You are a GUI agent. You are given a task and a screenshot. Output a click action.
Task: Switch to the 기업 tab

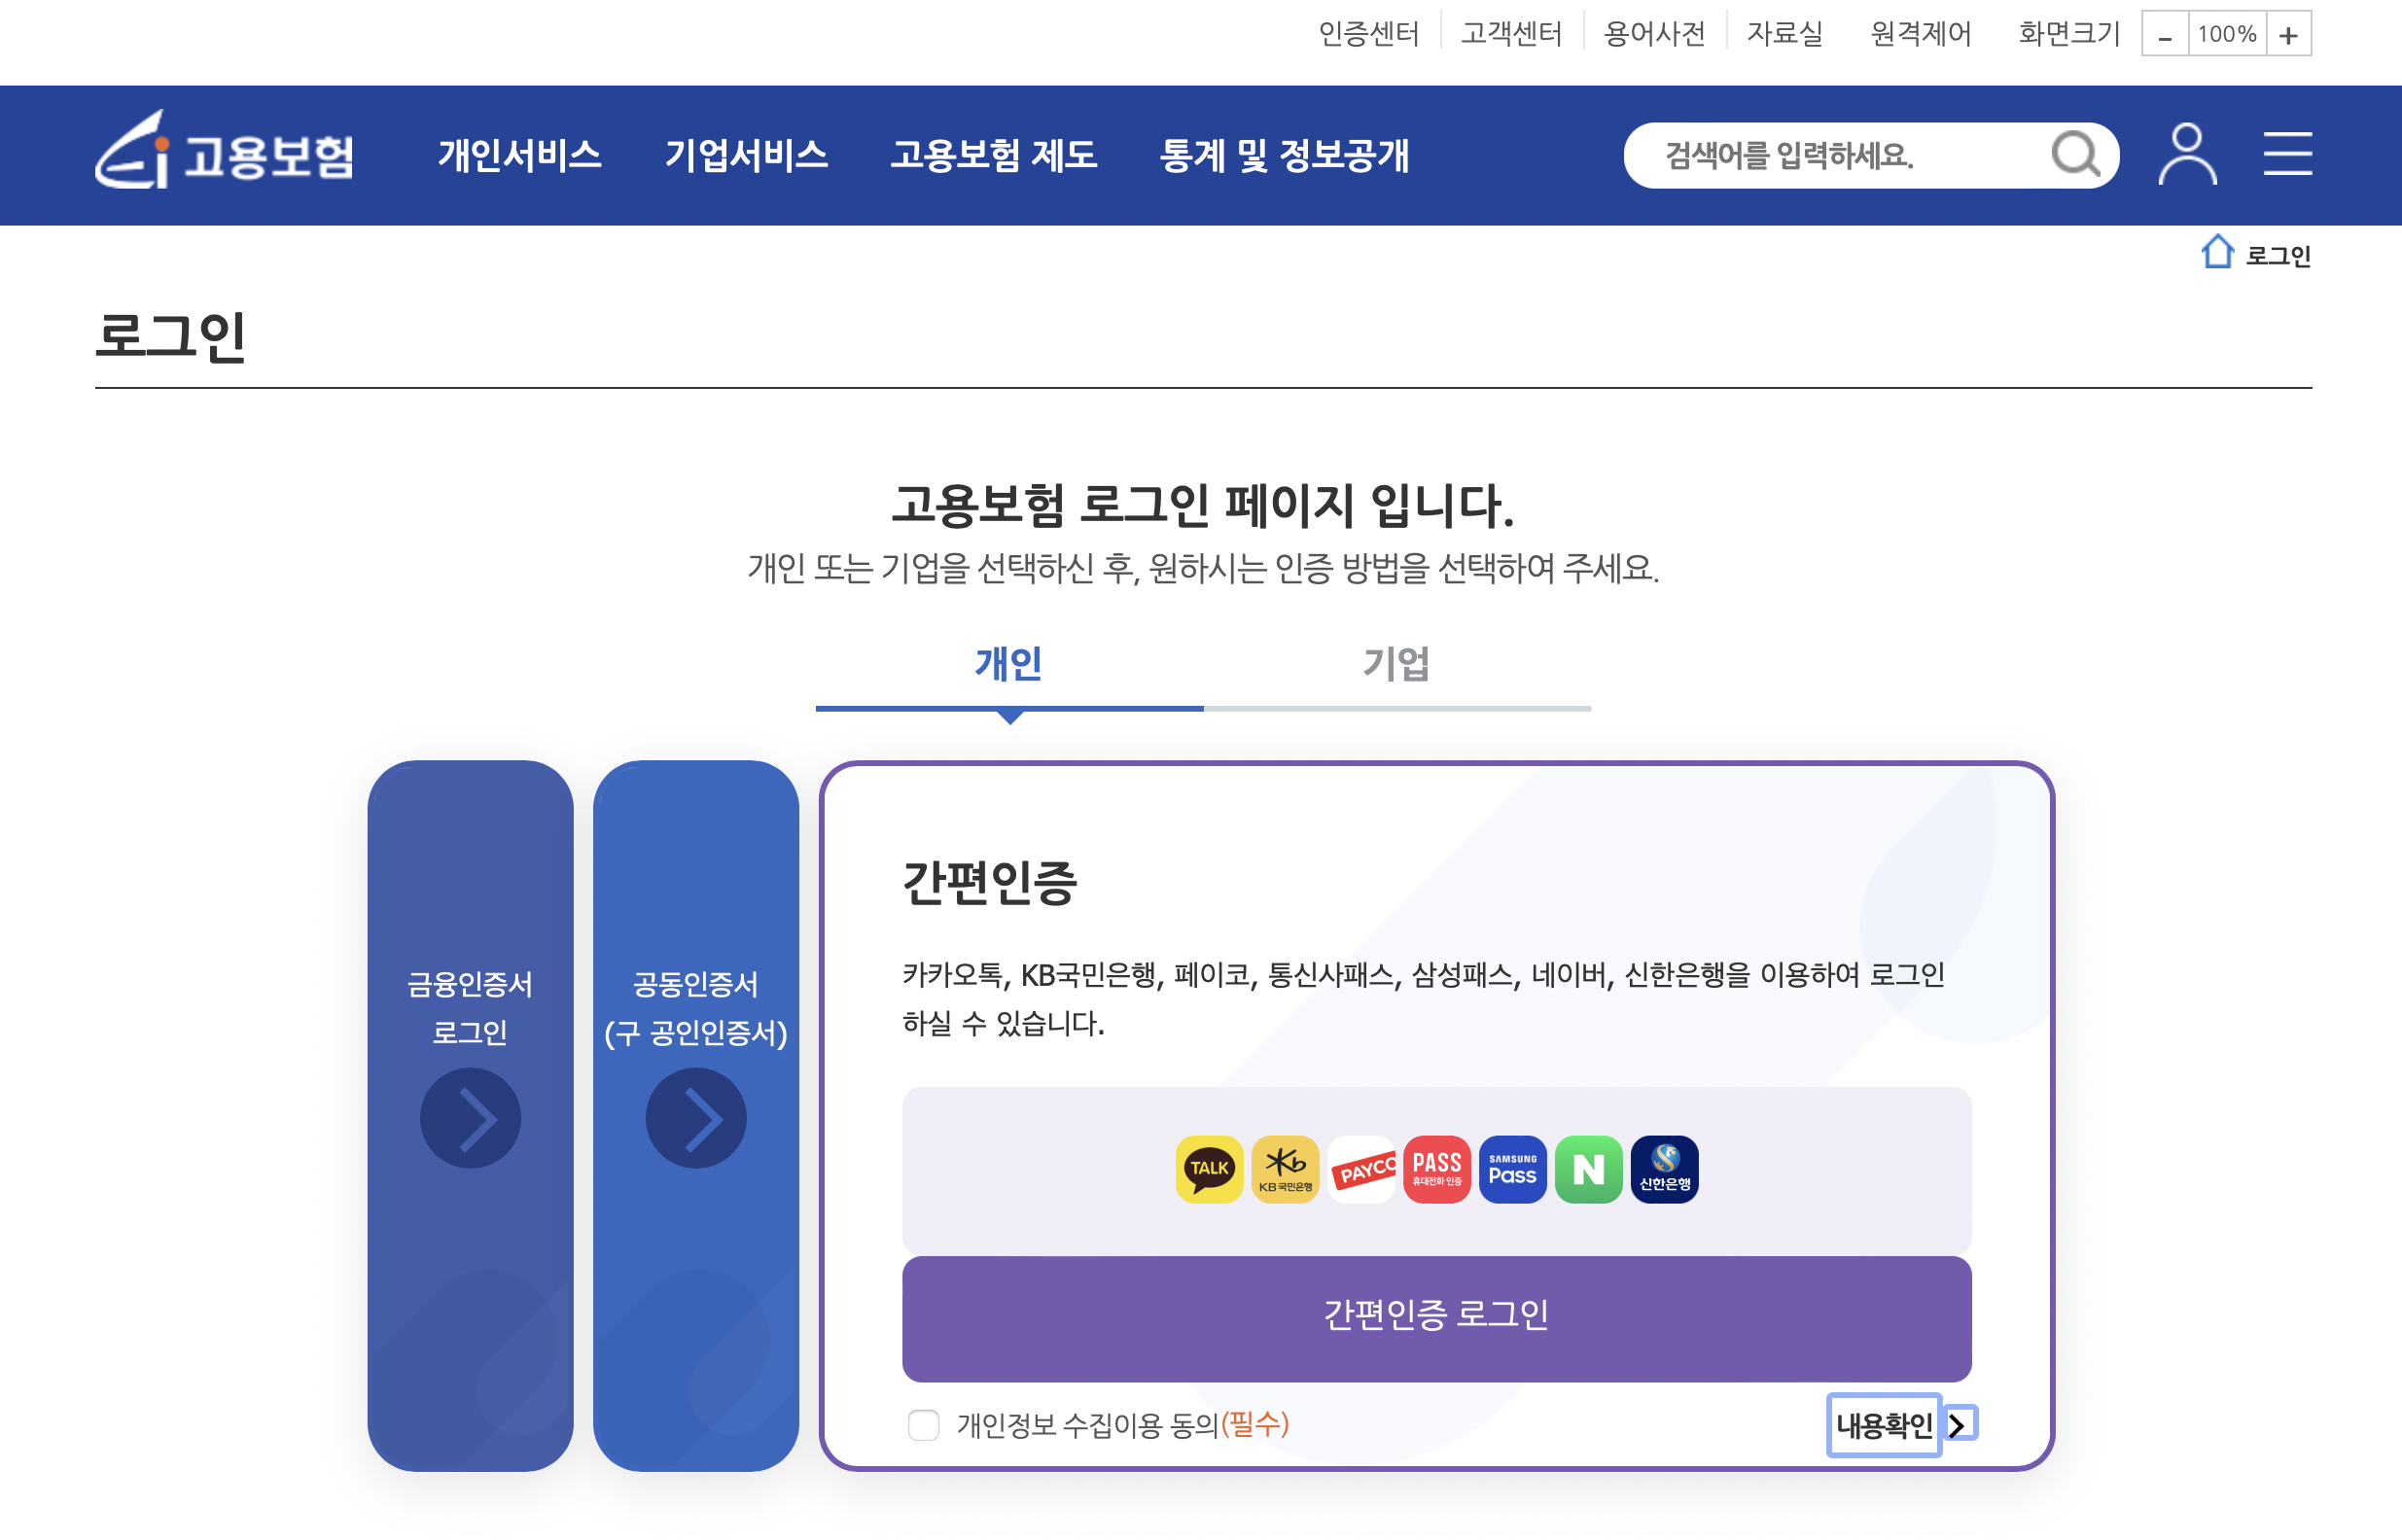coord(1397,665)
